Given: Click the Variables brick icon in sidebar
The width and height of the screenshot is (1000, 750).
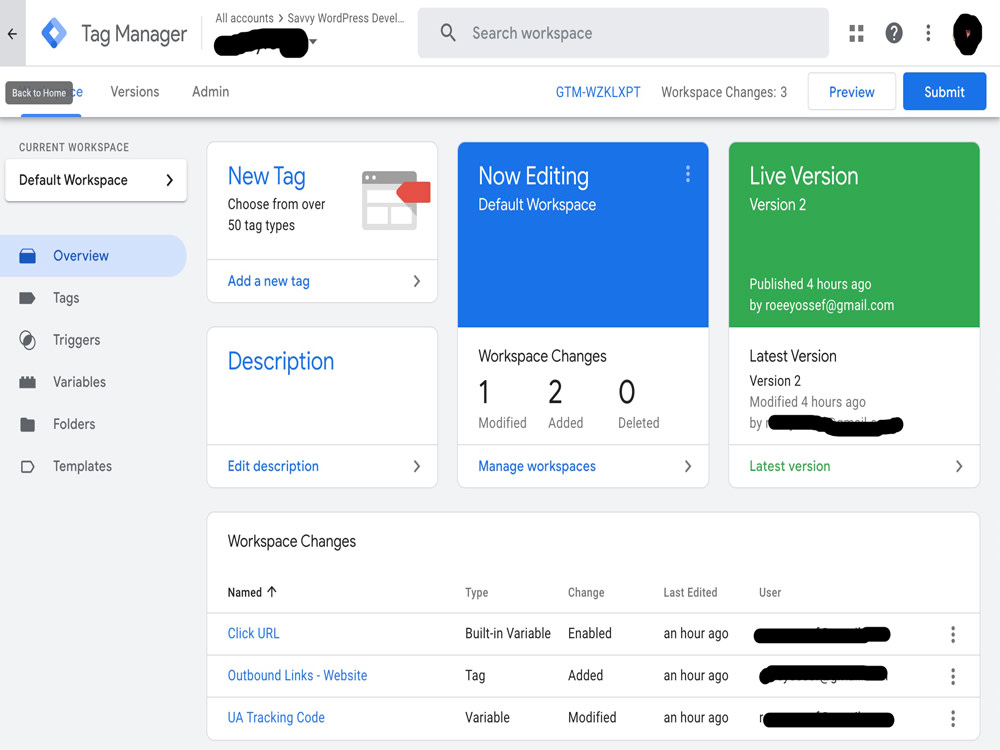Looking at the screenshot, I should [27, 382].
